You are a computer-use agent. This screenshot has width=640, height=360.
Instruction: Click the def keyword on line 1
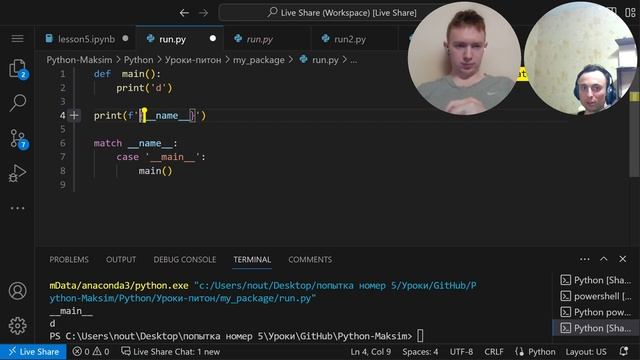coord(102,74)
